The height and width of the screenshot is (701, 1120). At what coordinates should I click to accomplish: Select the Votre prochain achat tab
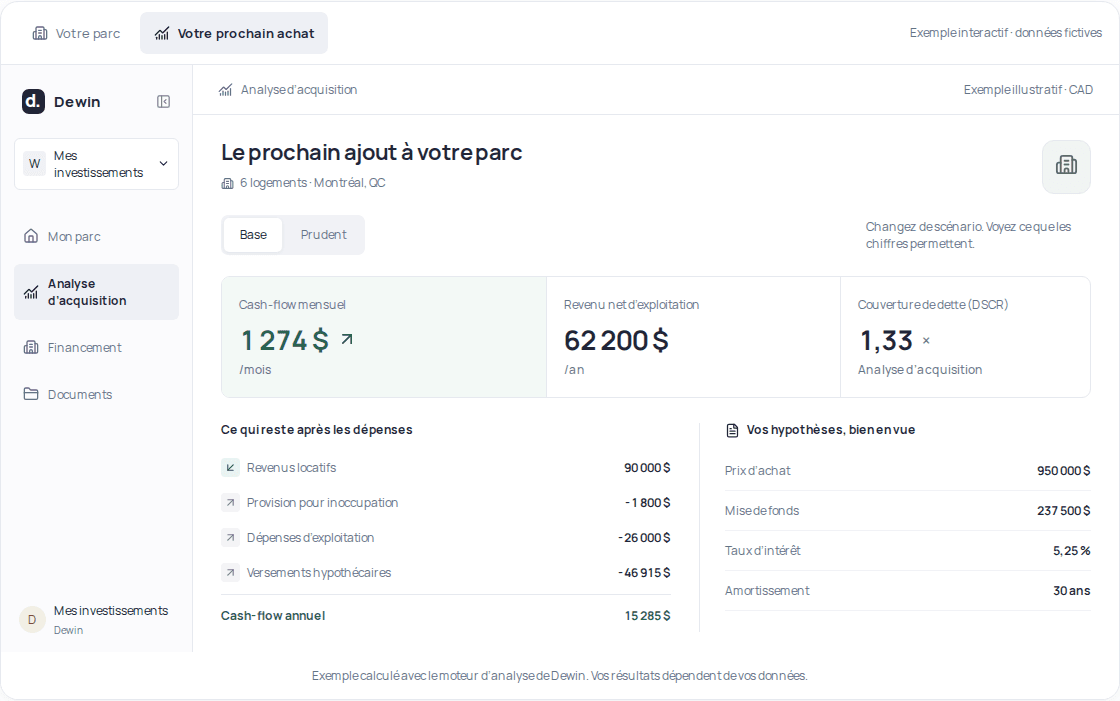tap(234, 34)
